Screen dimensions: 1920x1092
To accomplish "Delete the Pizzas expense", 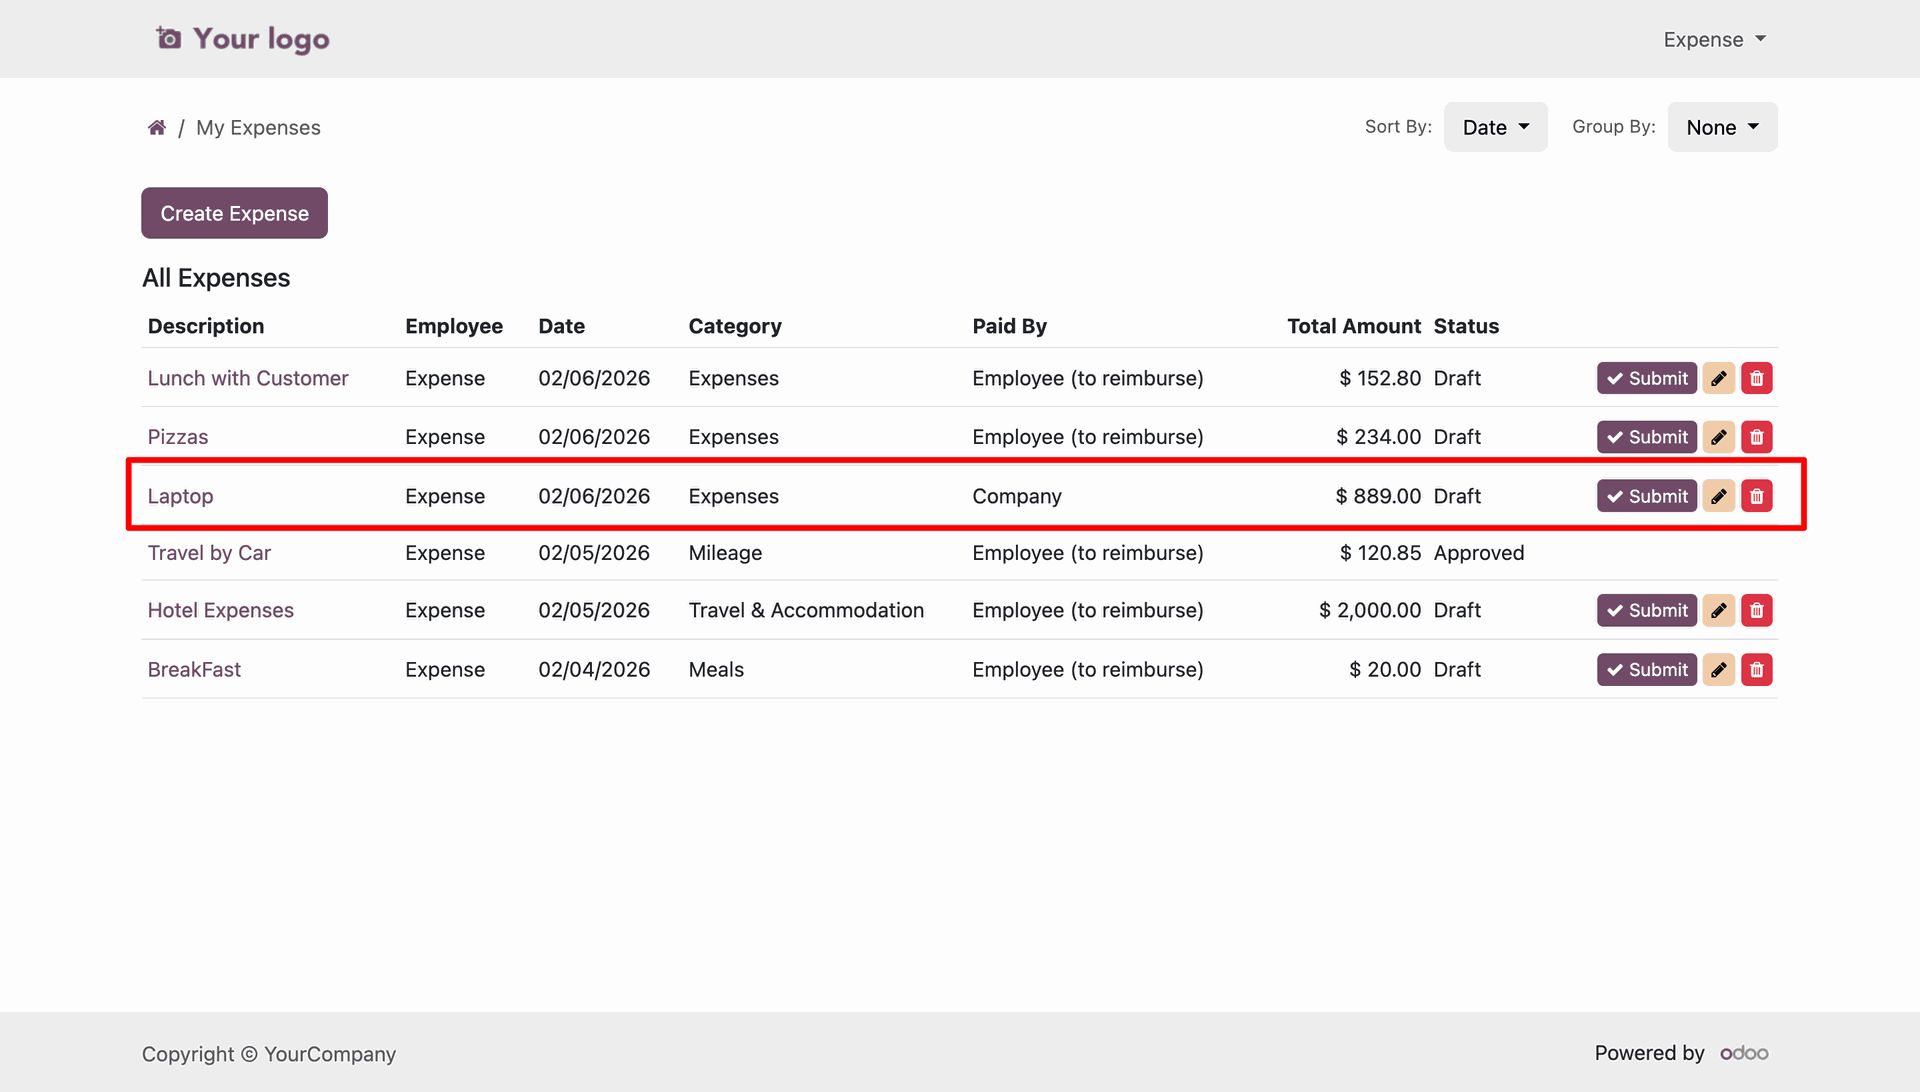I will pos(1757,437).
